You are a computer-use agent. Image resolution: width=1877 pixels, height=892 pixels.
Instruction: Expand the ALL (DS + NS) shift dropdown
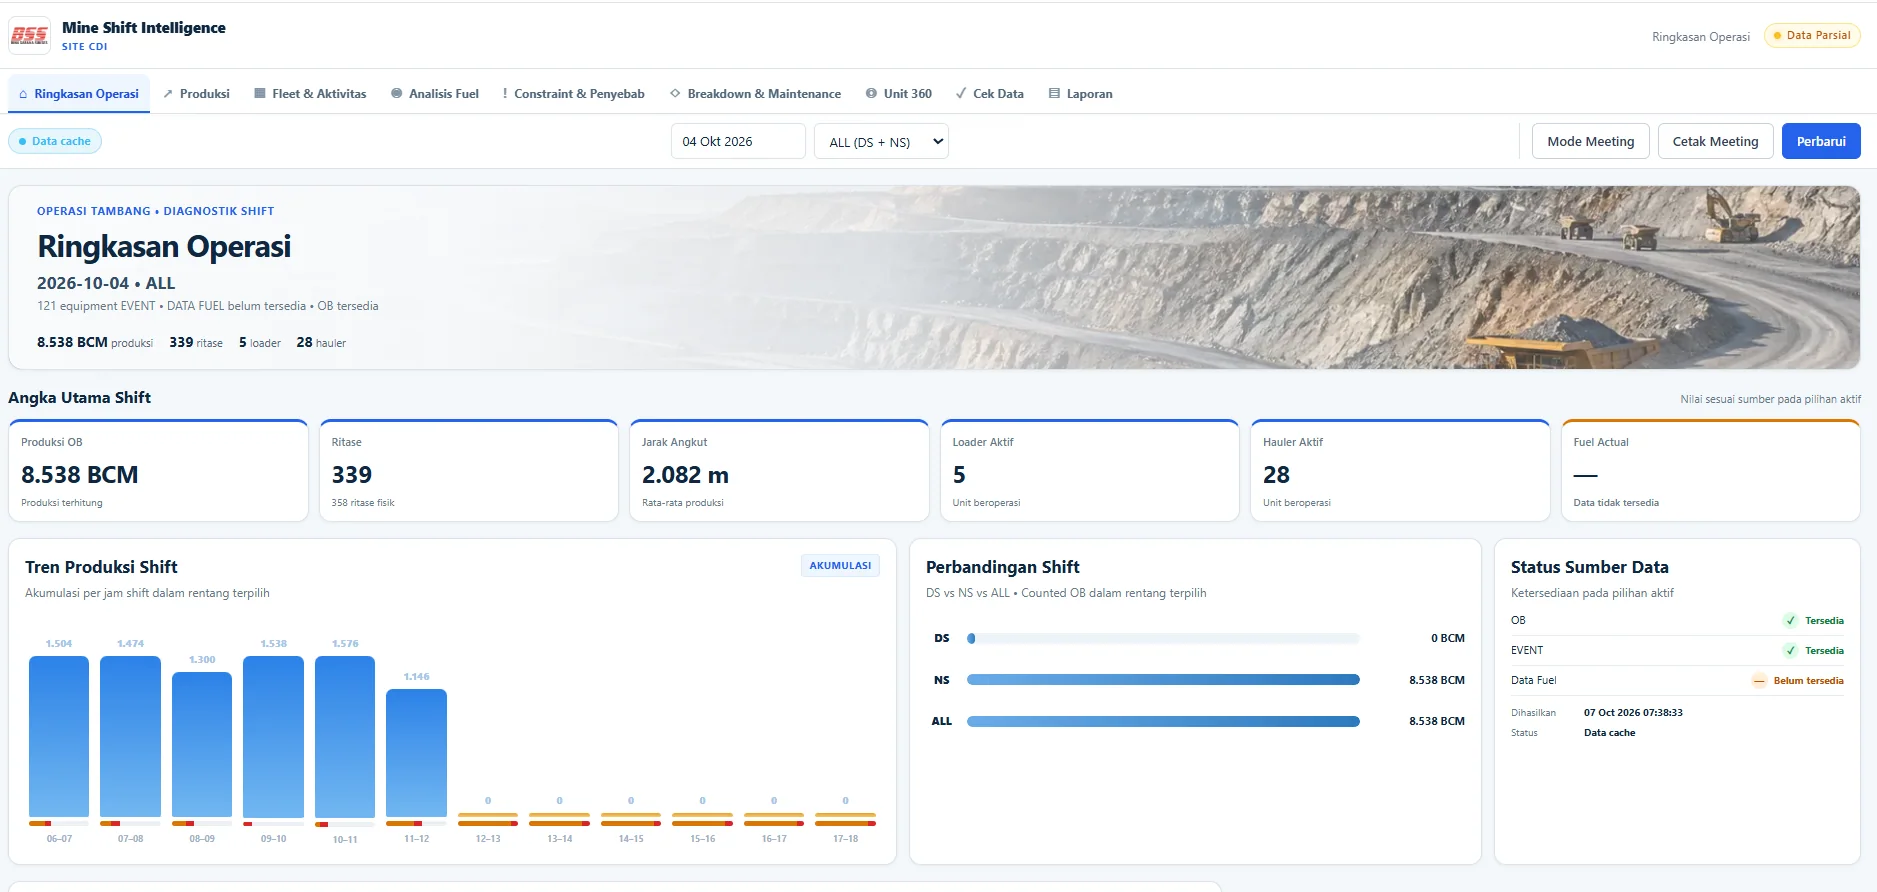coord(881,141)
